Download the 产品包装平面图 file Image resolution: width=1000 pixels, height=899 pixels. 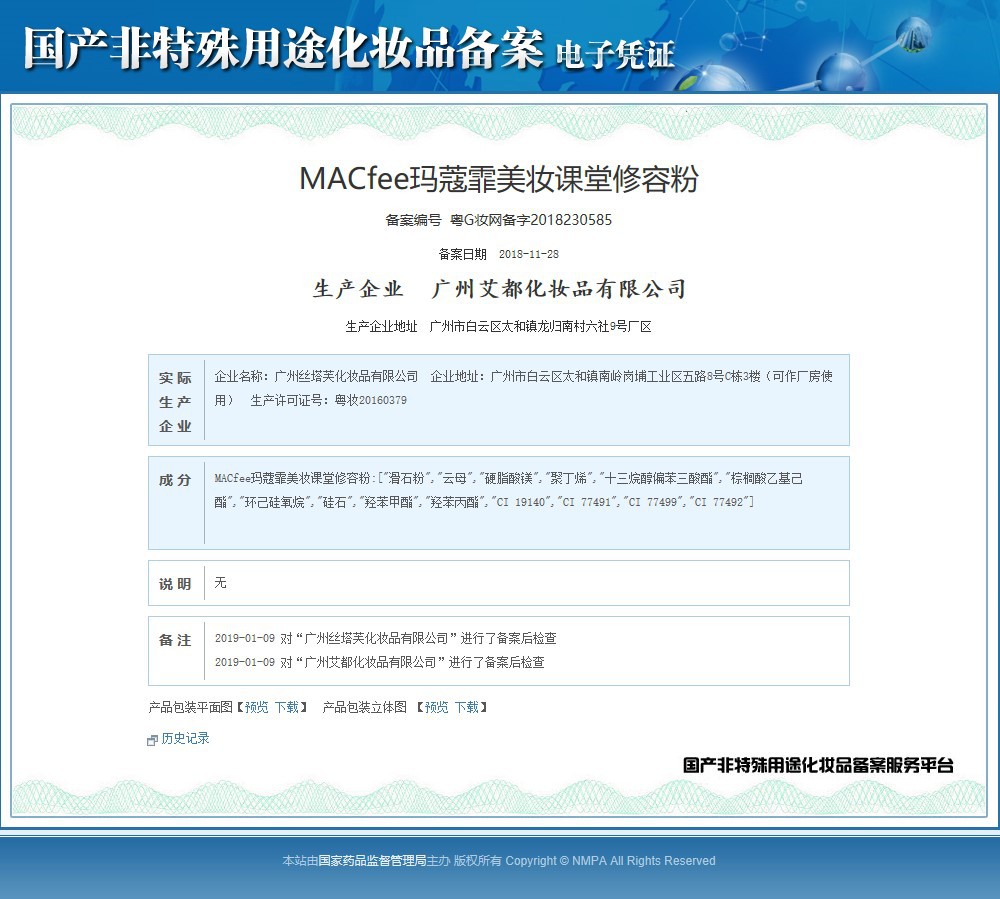pyautogui.click(x=286, y=707)
